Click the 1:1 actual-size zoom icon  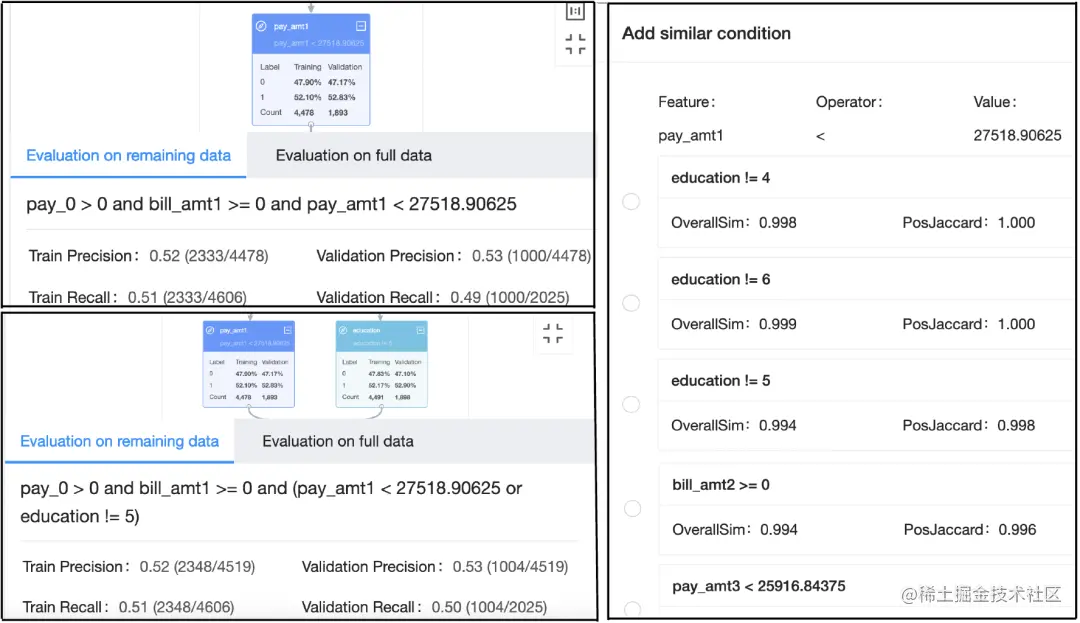575,11
